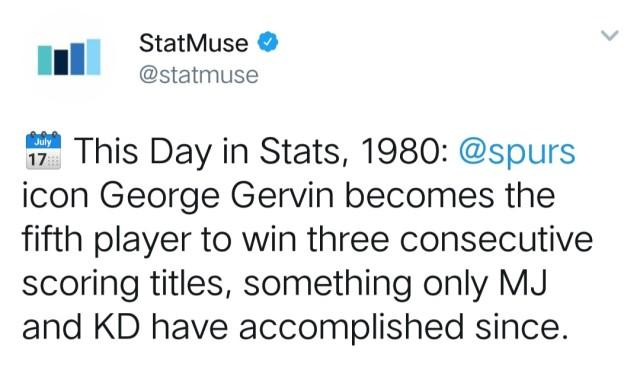Click the light blue bar in logo
The width and height of the screenshot is (640, 367).
93,57
